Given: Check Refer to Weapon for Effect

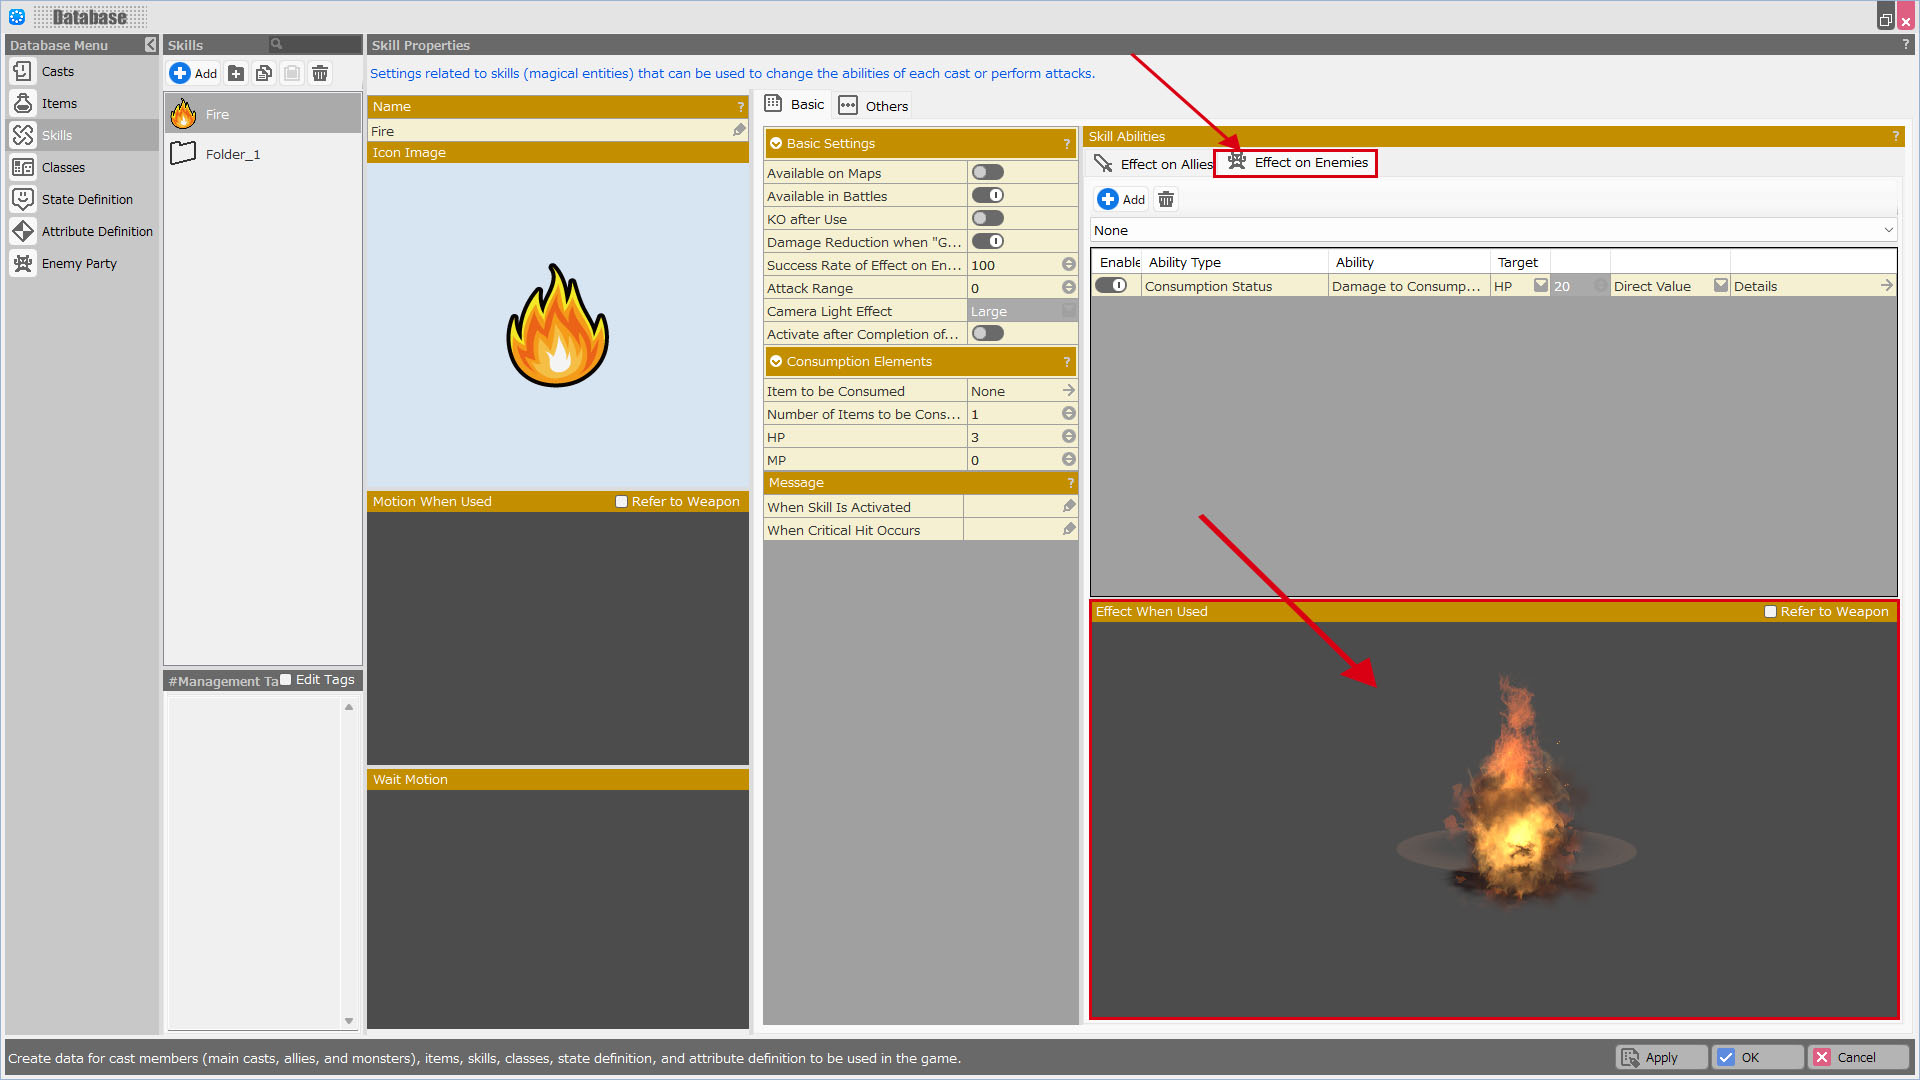Looking at the screenshot, I should click(1770, 612).
